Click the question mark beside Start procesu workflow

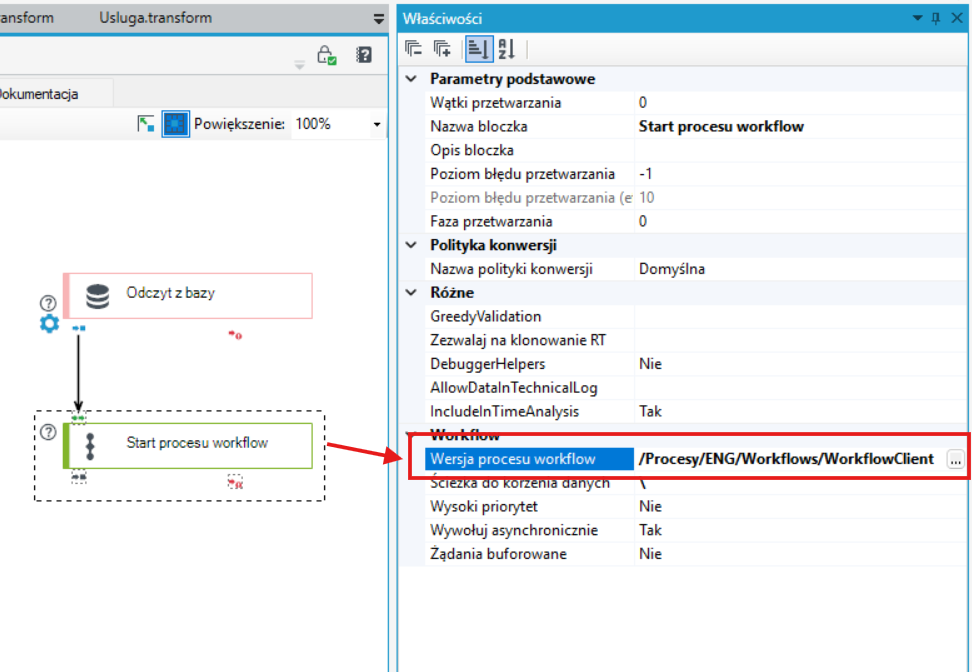48,431
